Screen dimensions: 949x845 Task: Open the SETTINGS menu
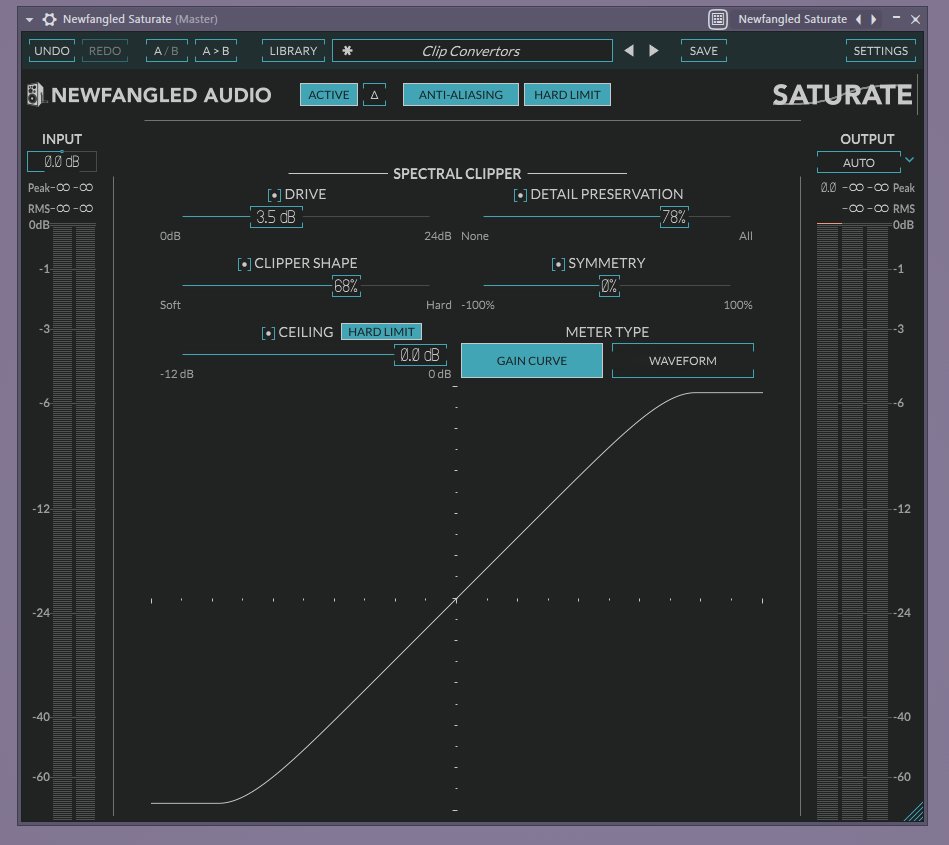(881, 51)
